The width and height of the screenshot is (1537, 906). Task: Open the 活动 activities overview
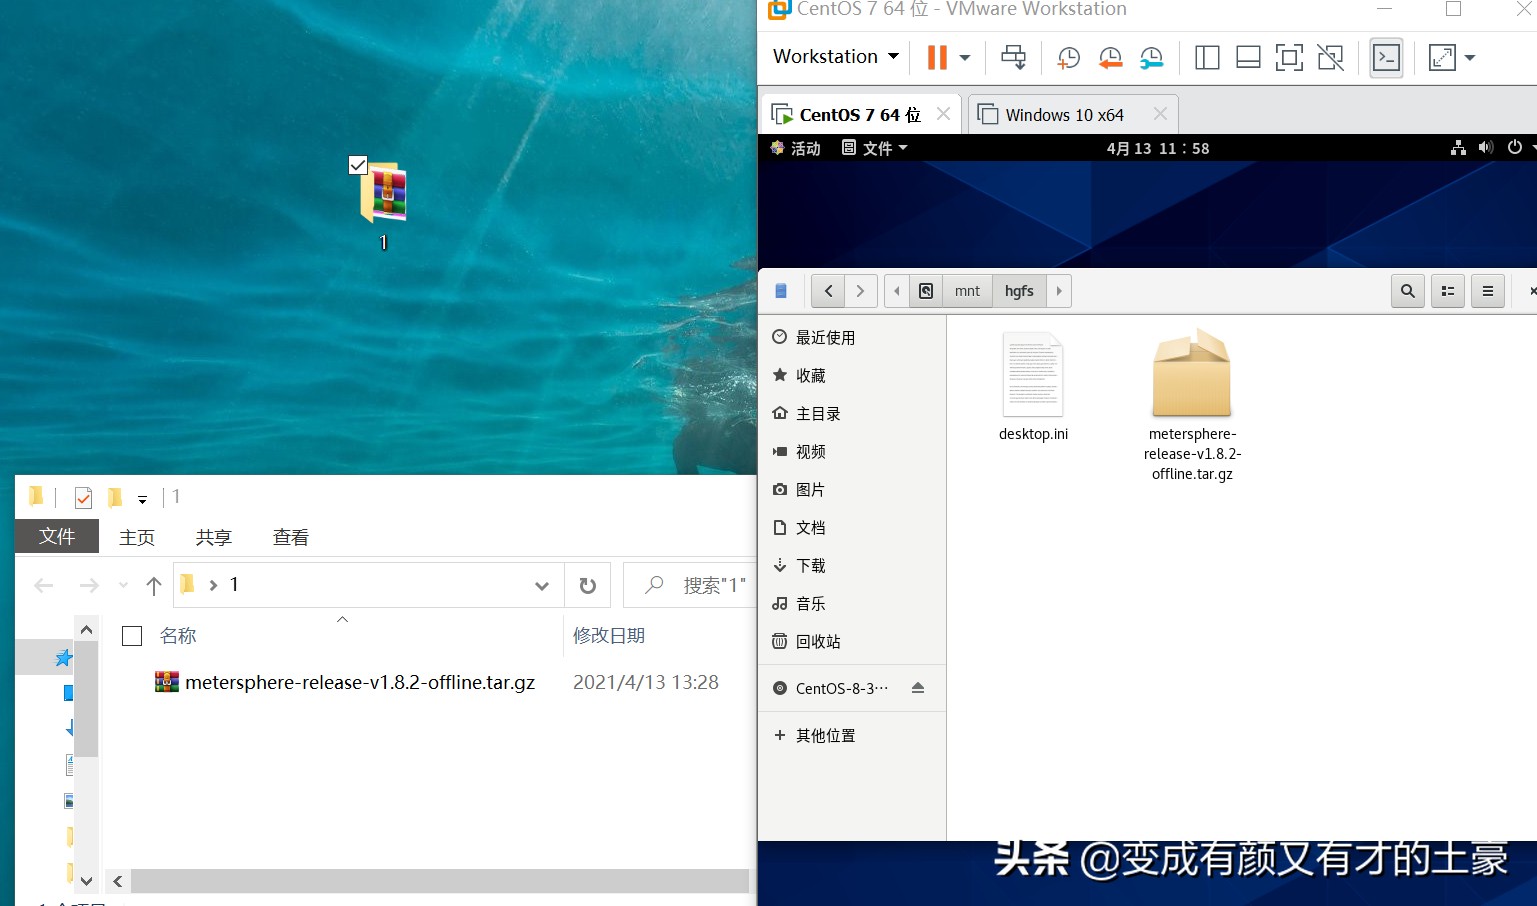[796, 148]
